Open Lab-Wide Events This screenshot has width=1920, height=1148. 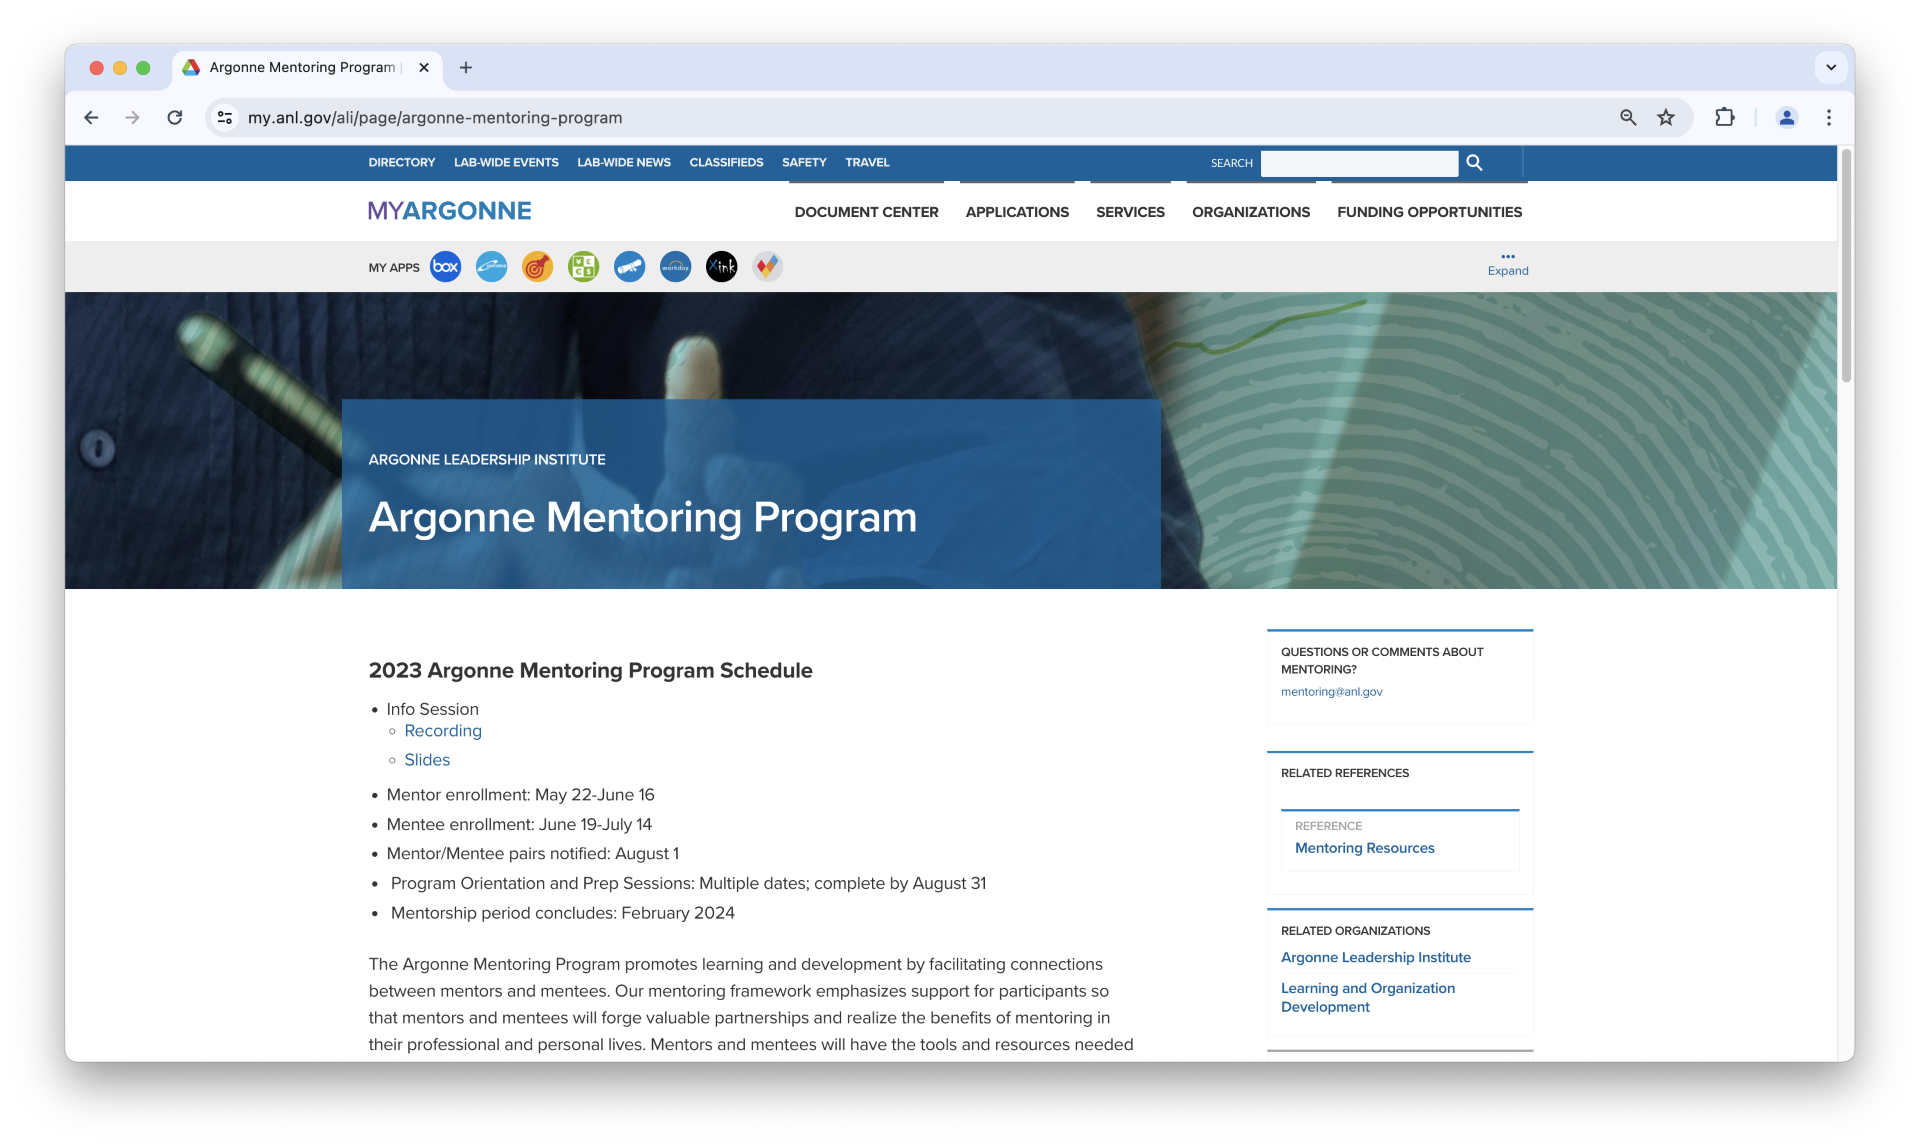(506, 163)
